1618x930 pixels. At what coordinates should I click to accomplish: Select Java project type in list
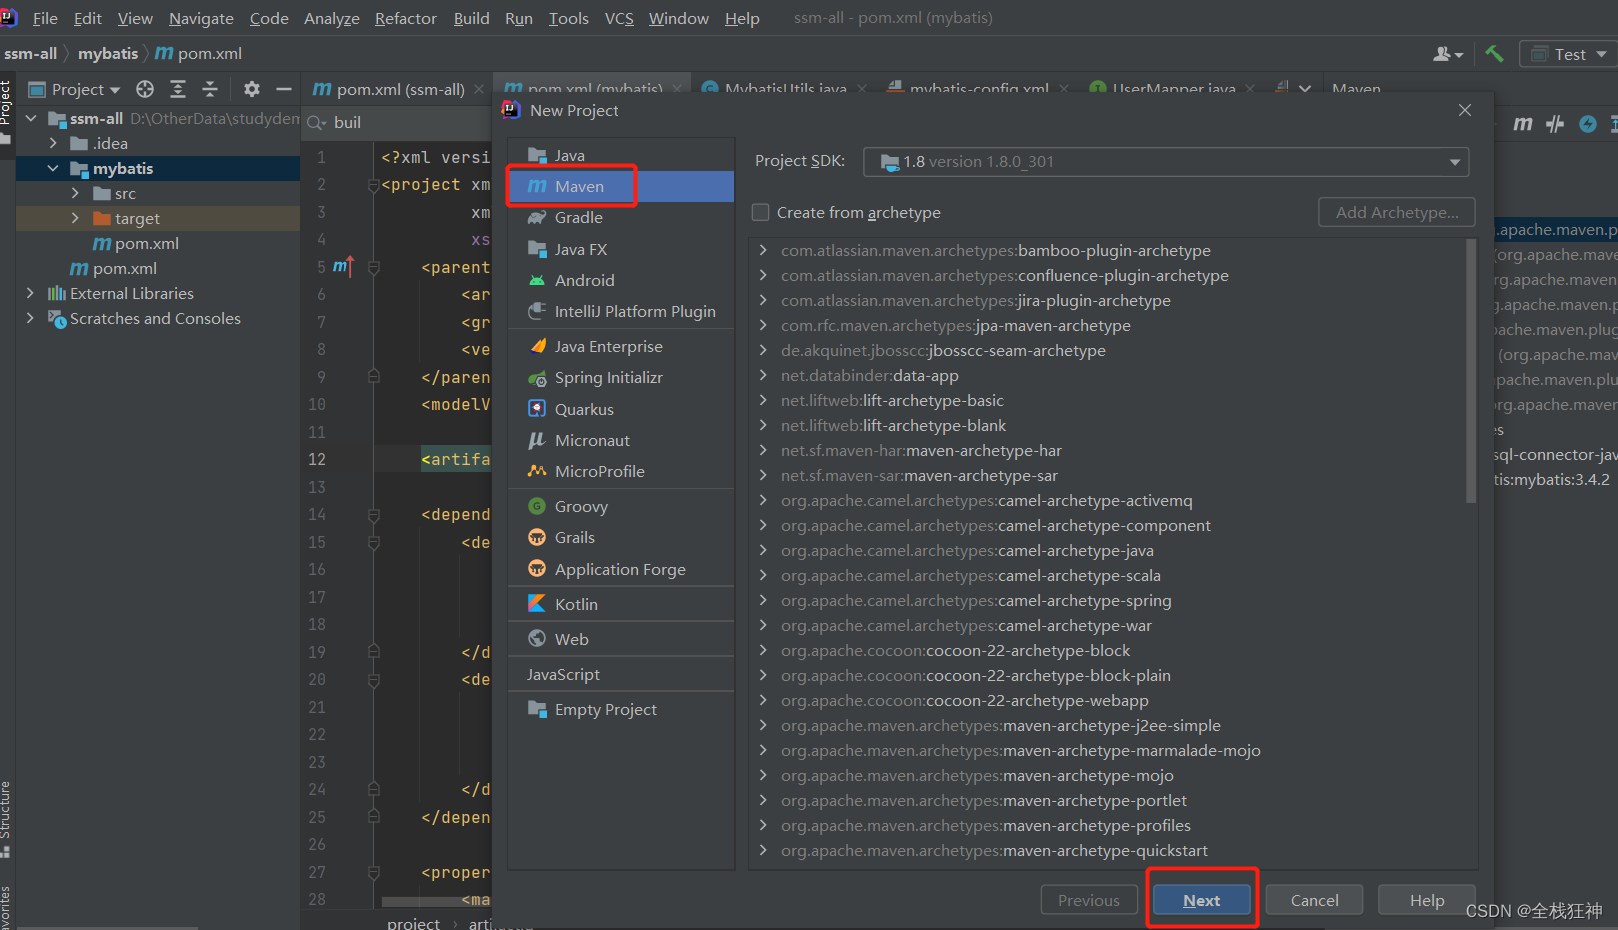[621, 155]
